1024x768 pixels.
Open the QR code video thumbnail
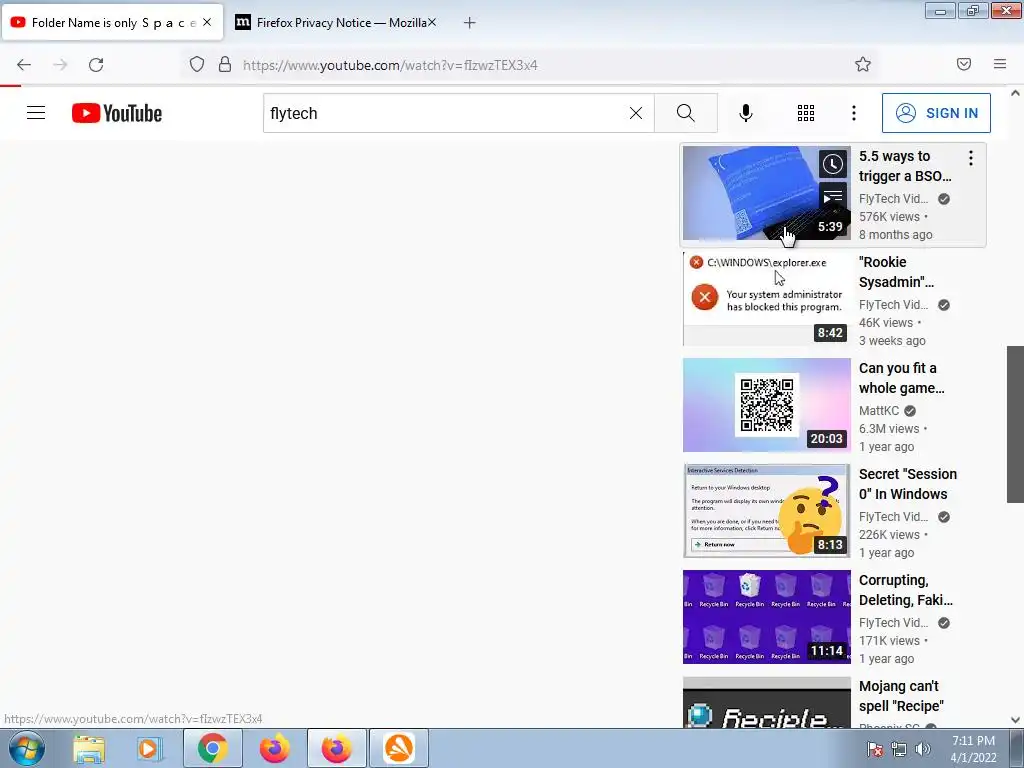click(767, 405)
